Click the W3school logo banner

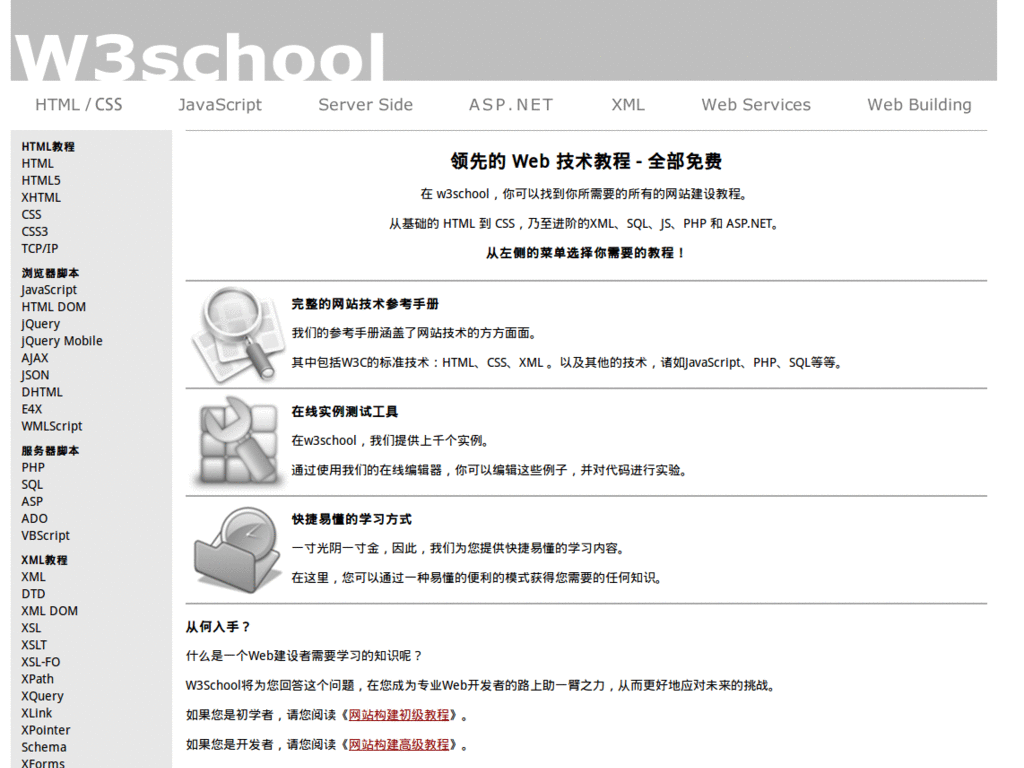coord(504,40)
